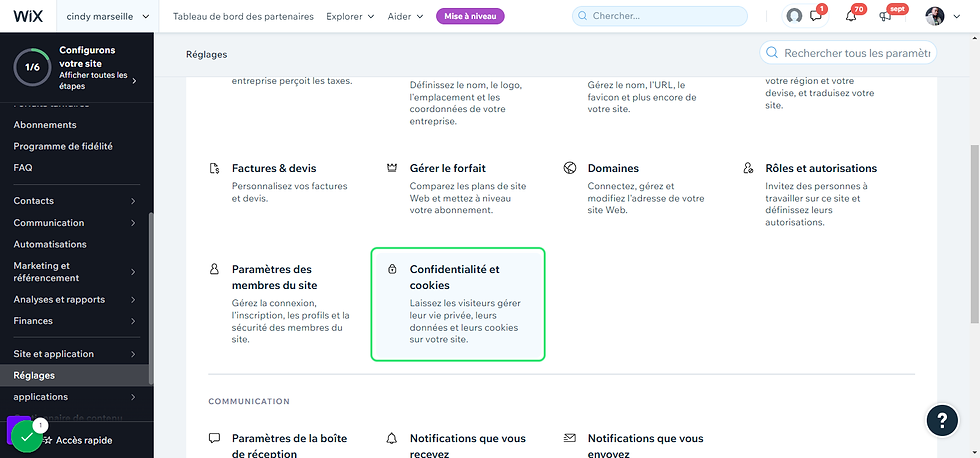Open the Explorer dropdown menu
This screenshot has height=458, width=980.
pos(350,16)
